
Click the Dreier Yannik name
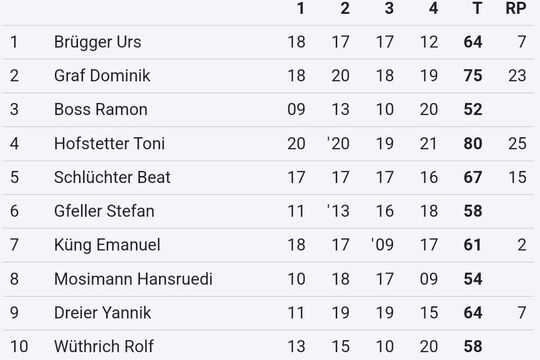(102, 313)
